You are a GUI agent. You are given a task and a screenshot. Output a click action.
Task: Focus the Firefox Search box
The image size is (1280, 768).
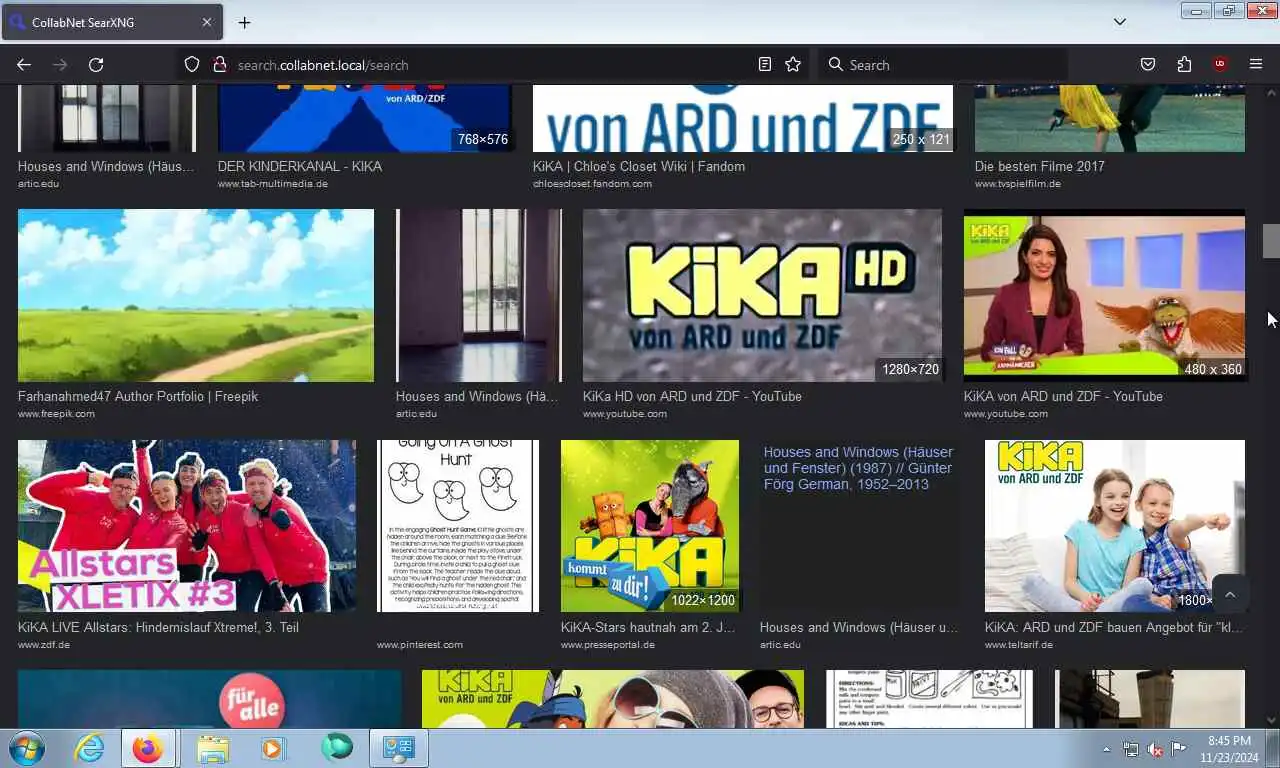[x=943, y=65]
